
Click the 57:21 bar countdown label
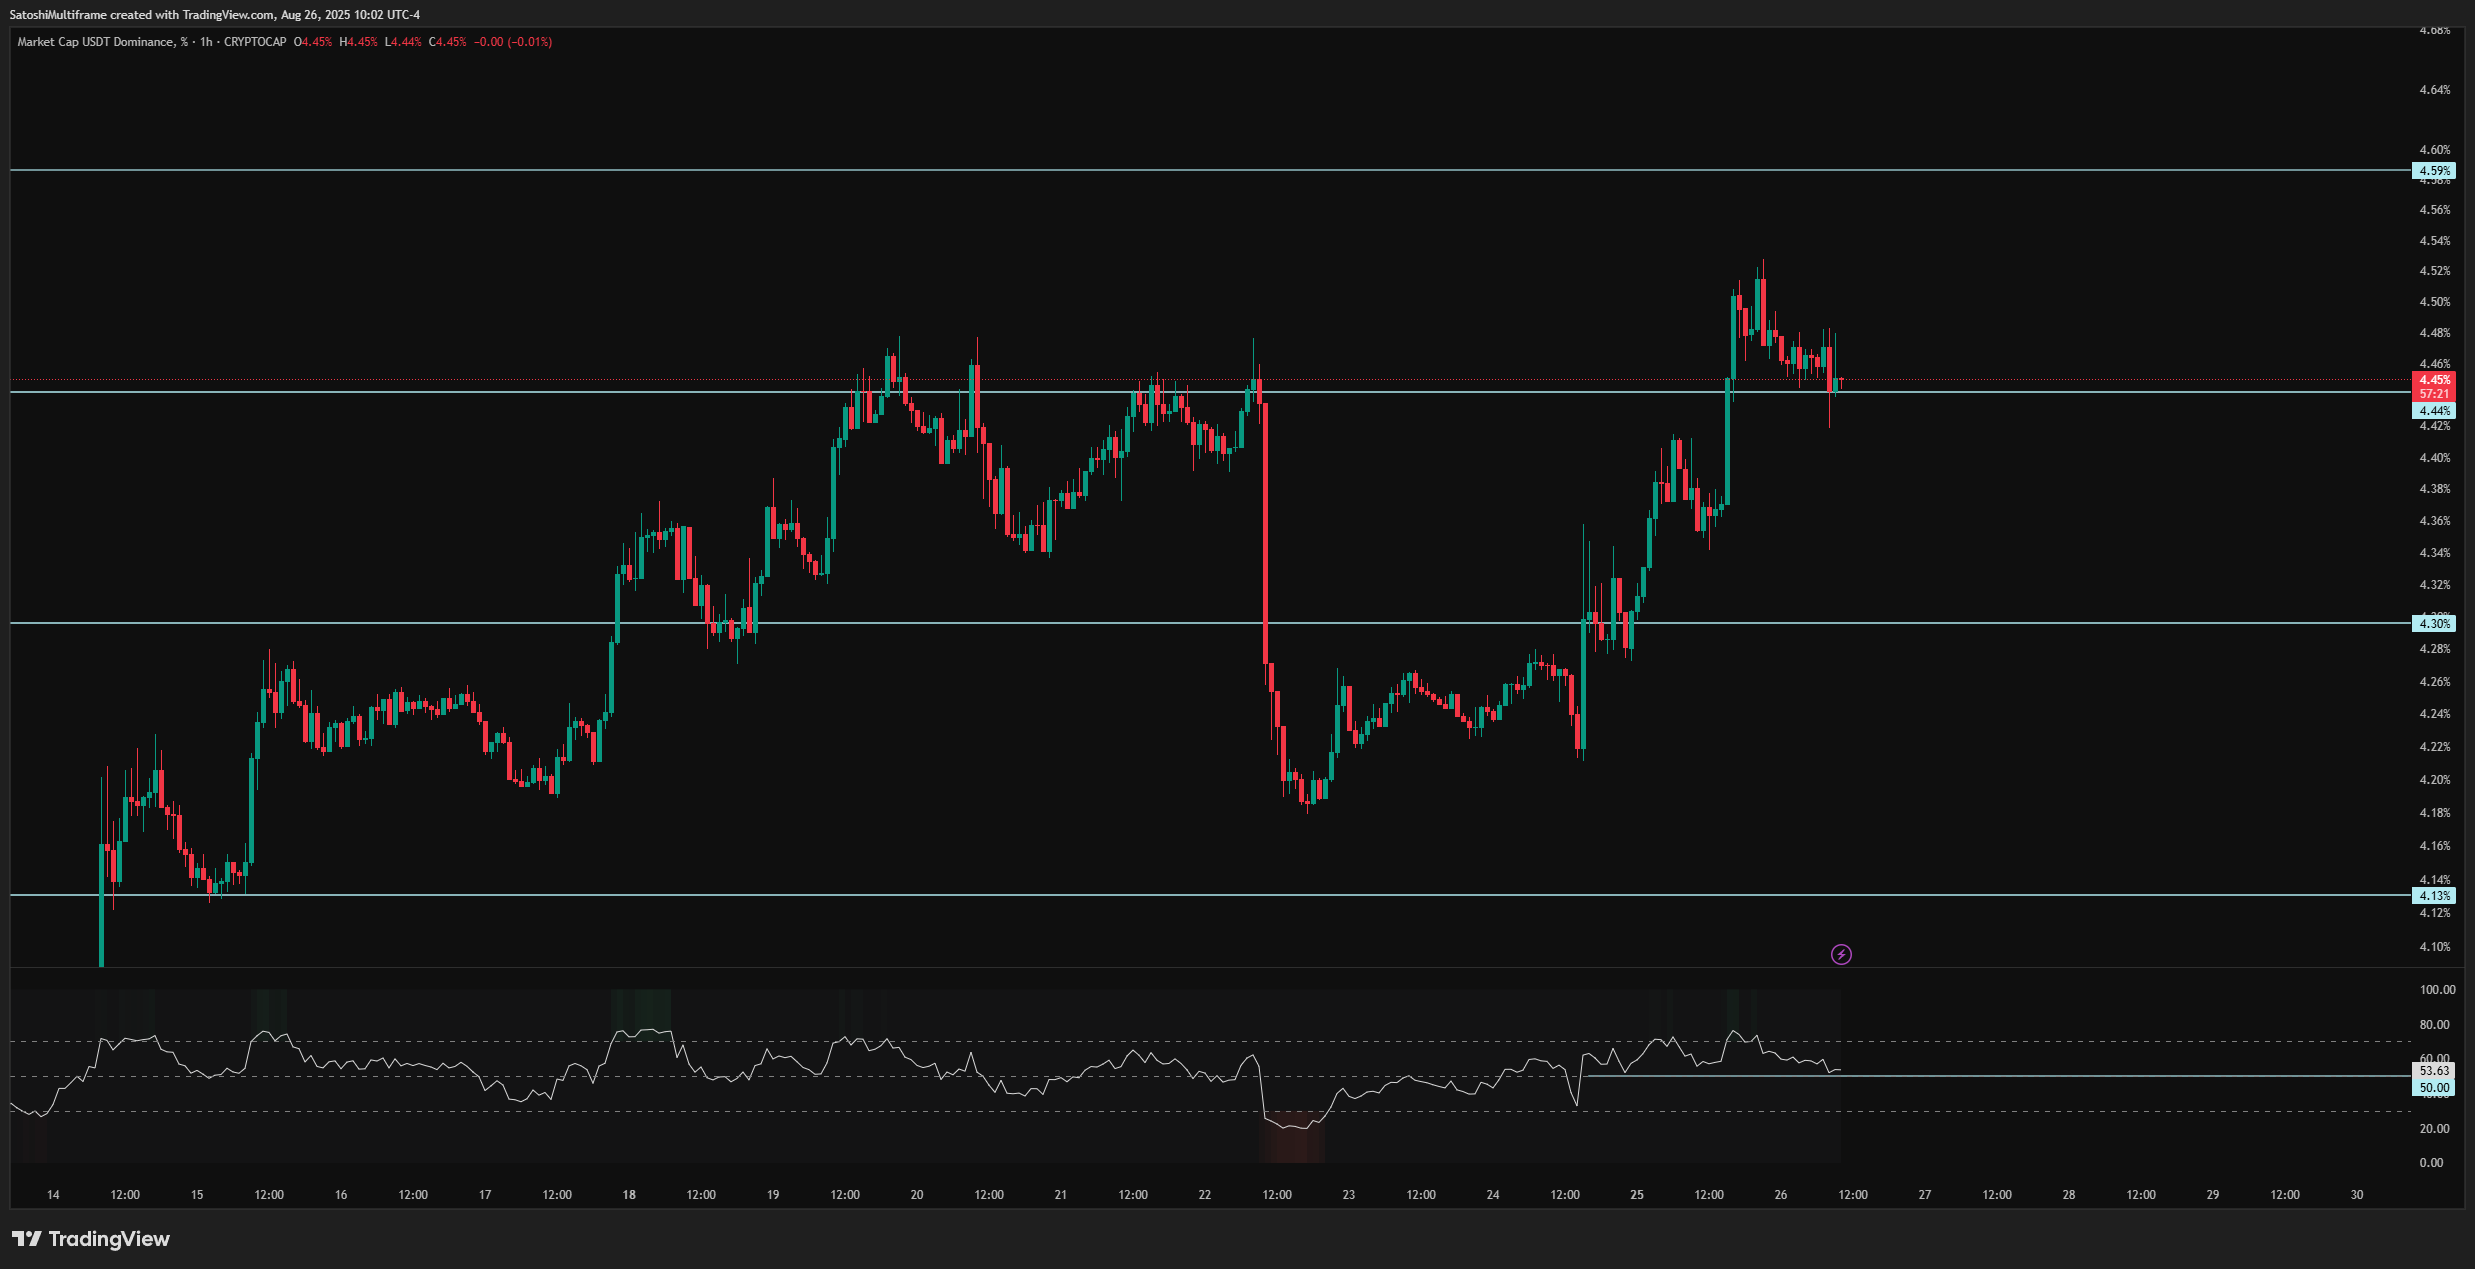pos(2434,394)
